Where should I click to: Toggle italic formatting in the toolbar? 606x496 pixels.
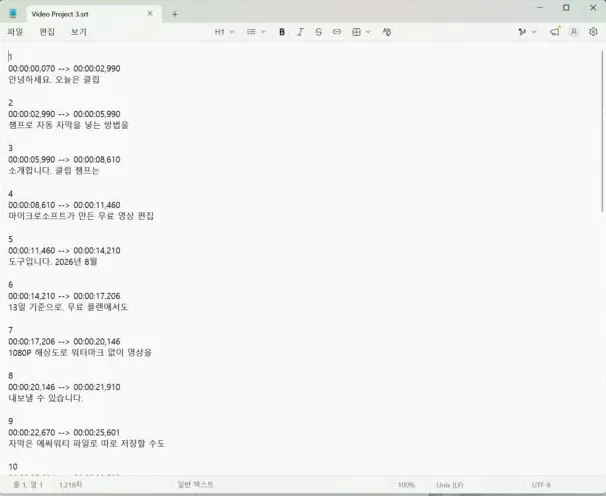(300, 32)
